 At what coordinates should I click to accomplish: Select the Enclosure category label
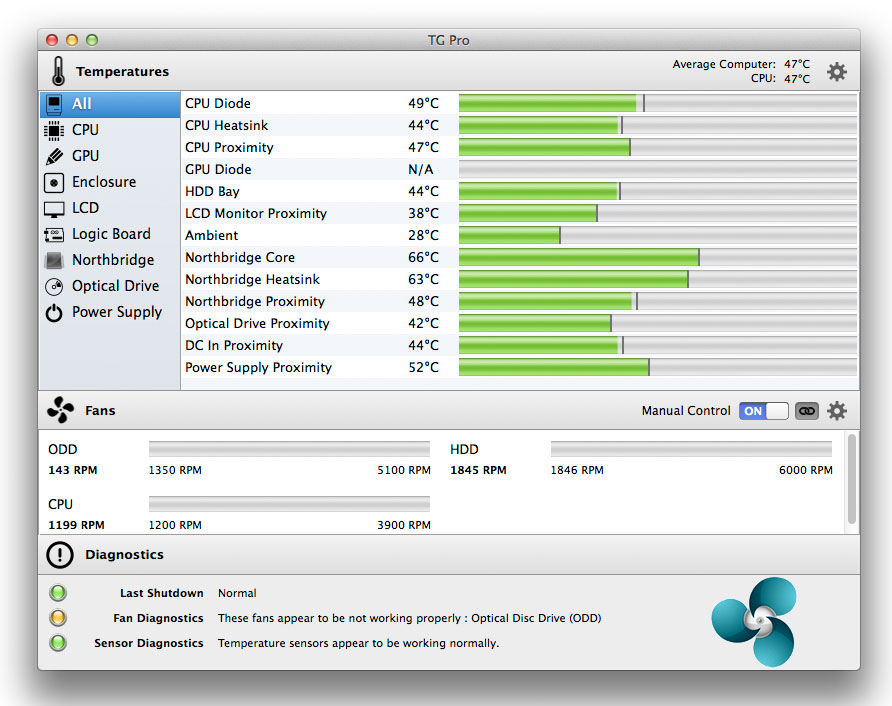[104, 182]
